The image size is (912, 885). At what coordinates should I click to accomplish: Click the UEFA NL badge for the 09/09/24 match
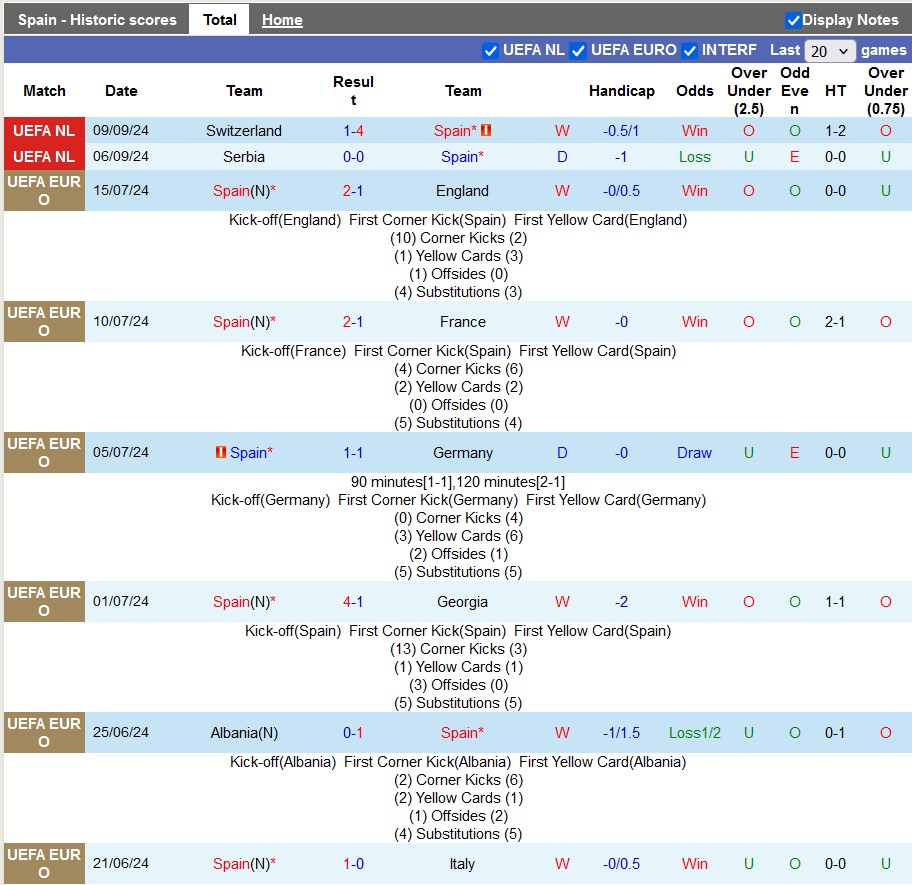coord(44,131)
